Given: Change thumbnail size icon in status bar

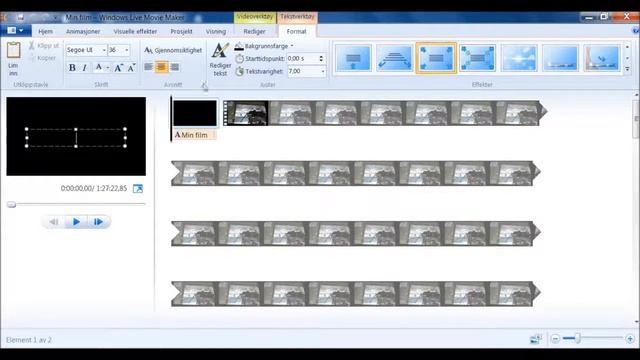Looking at the screenshot, I should (x=535, y=339).
